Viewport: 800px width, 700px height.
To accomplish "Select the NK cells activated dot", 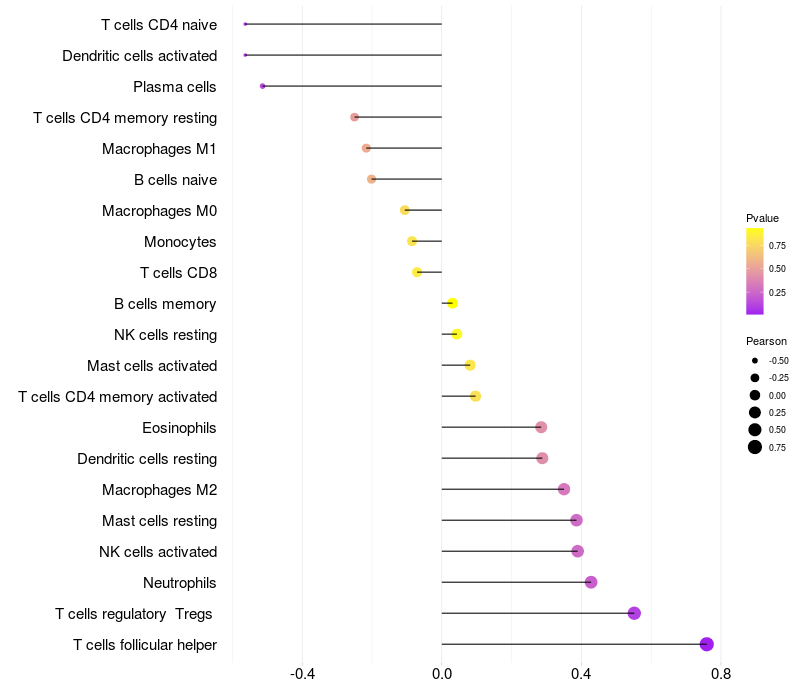I will pos(578,551).
